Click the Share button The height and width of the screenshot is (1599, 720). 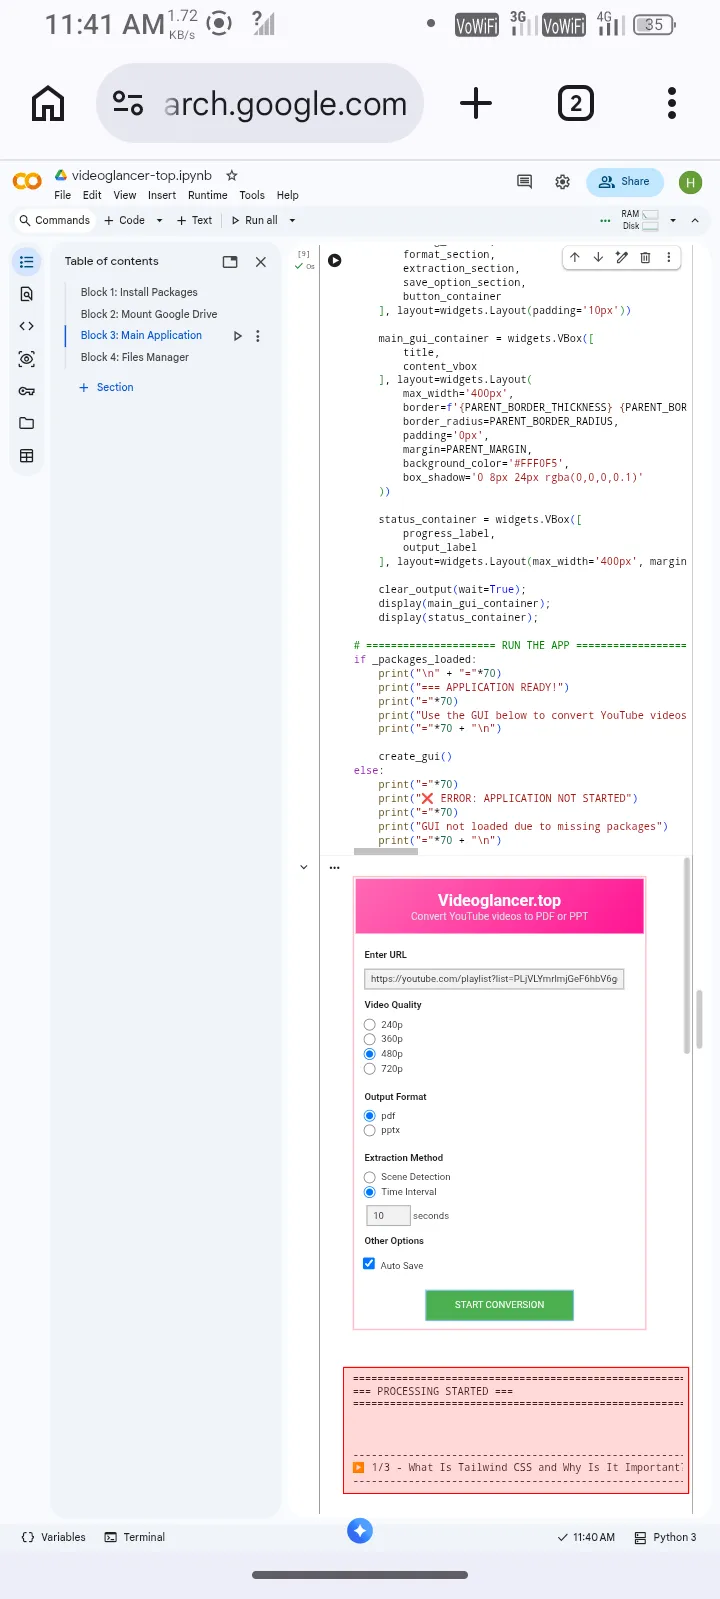click(625, 182)
